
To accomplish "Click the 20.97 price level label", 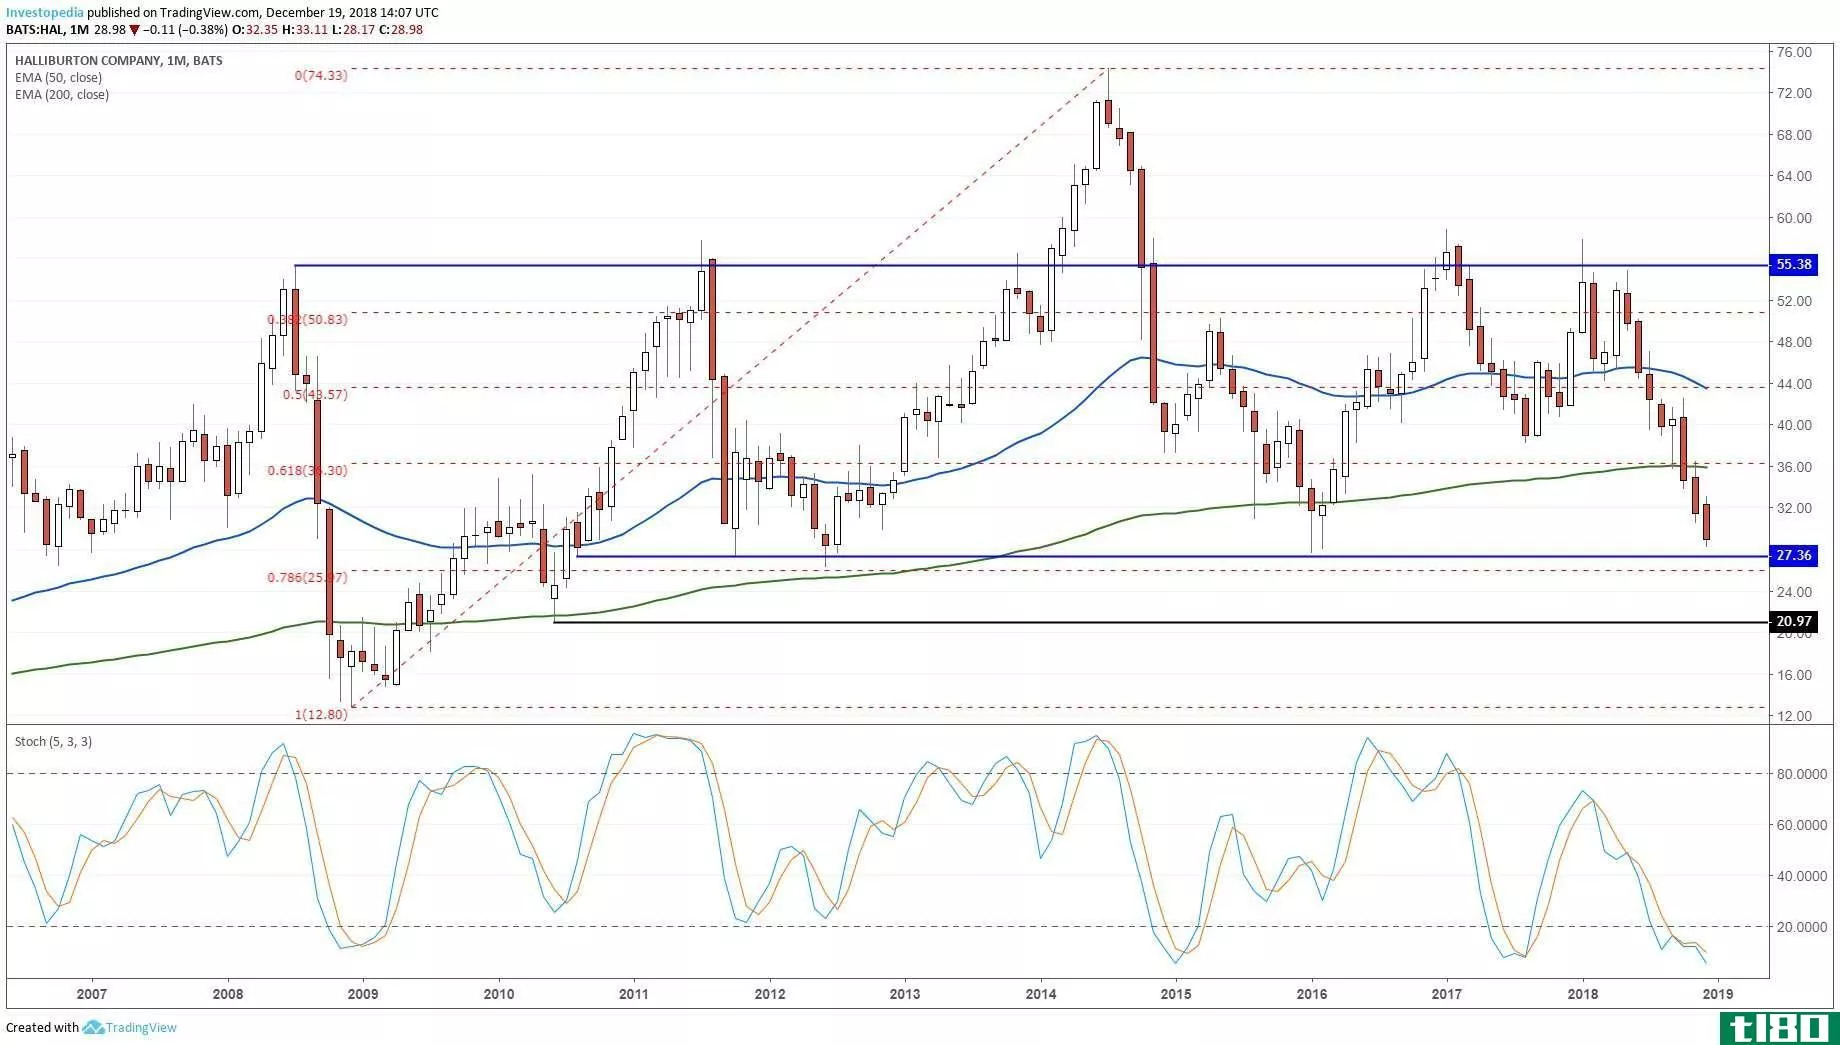I will point(1793,622).
